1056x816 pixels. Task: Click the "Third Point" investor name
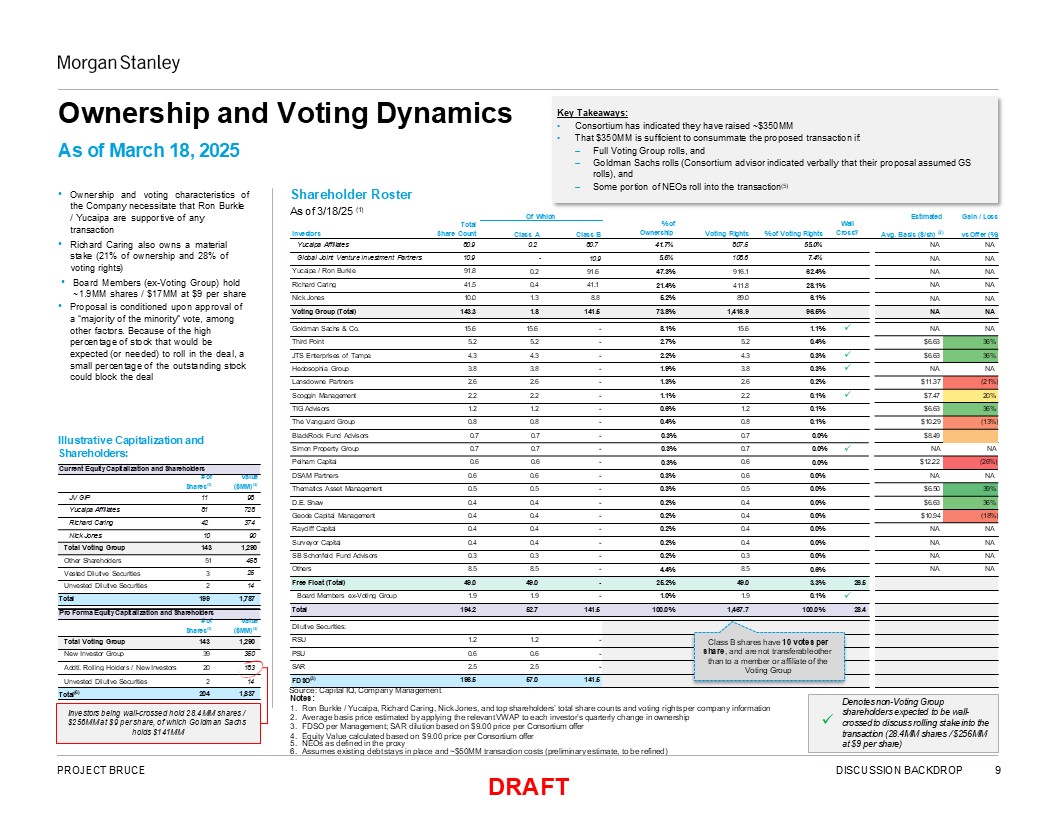pos(308,342)
